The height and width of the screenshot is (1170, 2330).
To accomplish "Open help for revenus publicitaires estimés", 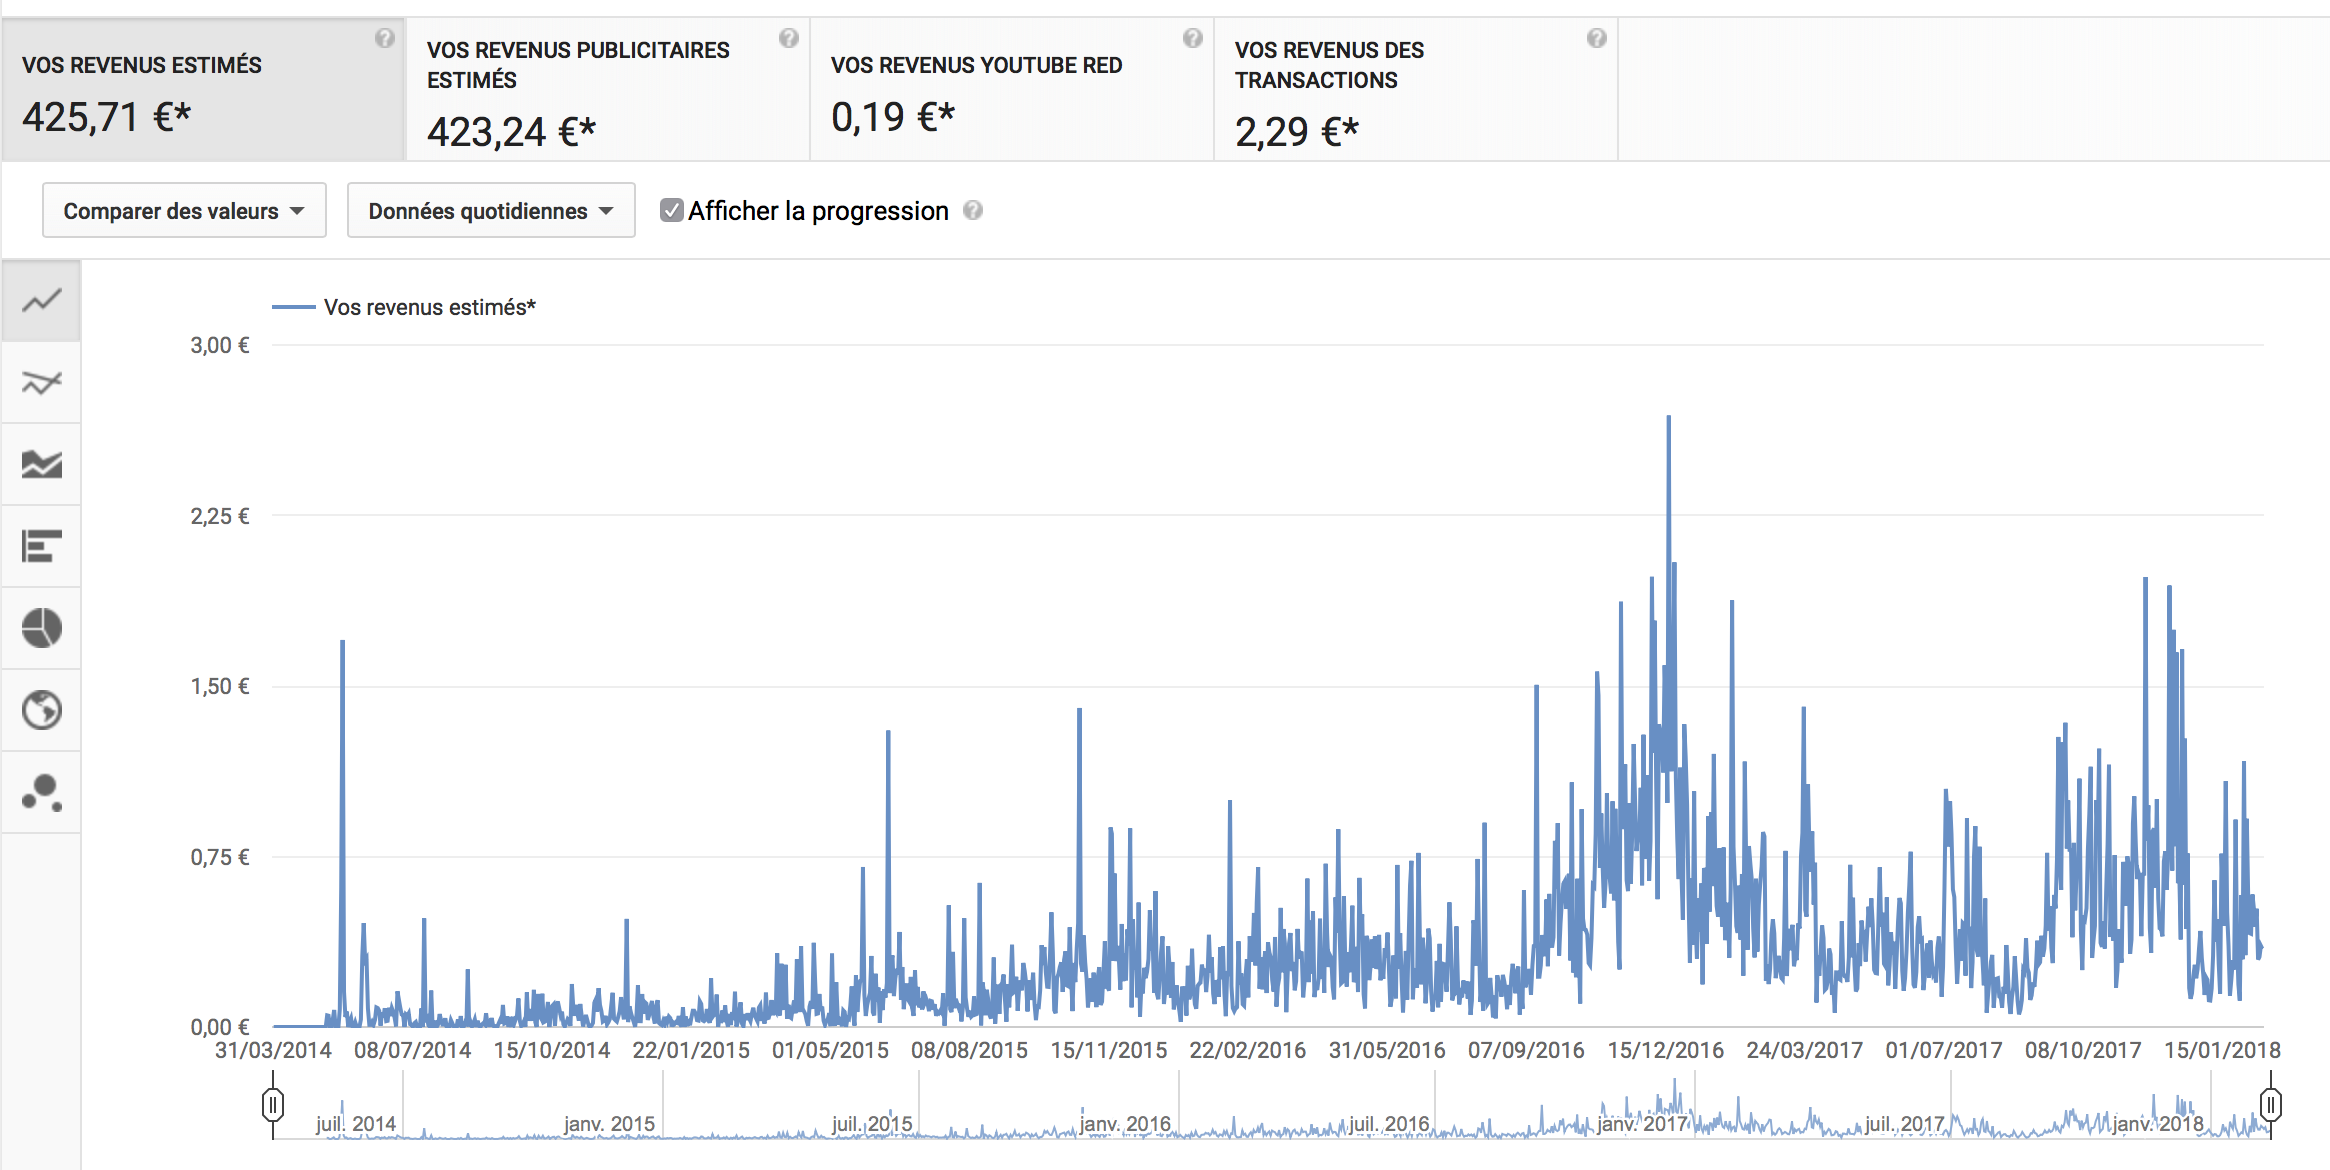I will tap(789, 38).
